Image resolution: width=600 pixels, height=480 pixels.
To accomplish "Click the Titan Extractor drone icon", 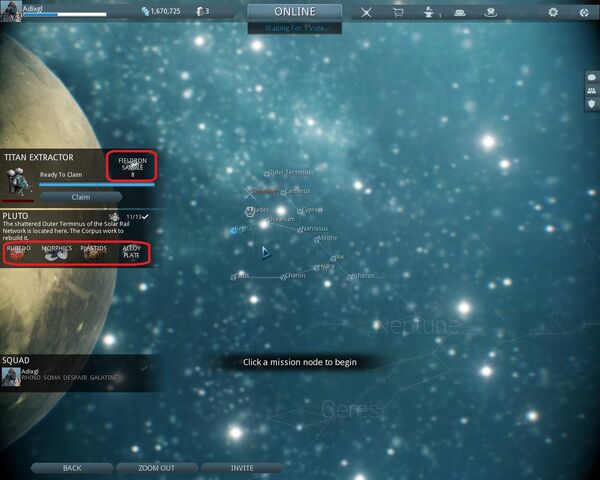I will [x=18, y=183].
